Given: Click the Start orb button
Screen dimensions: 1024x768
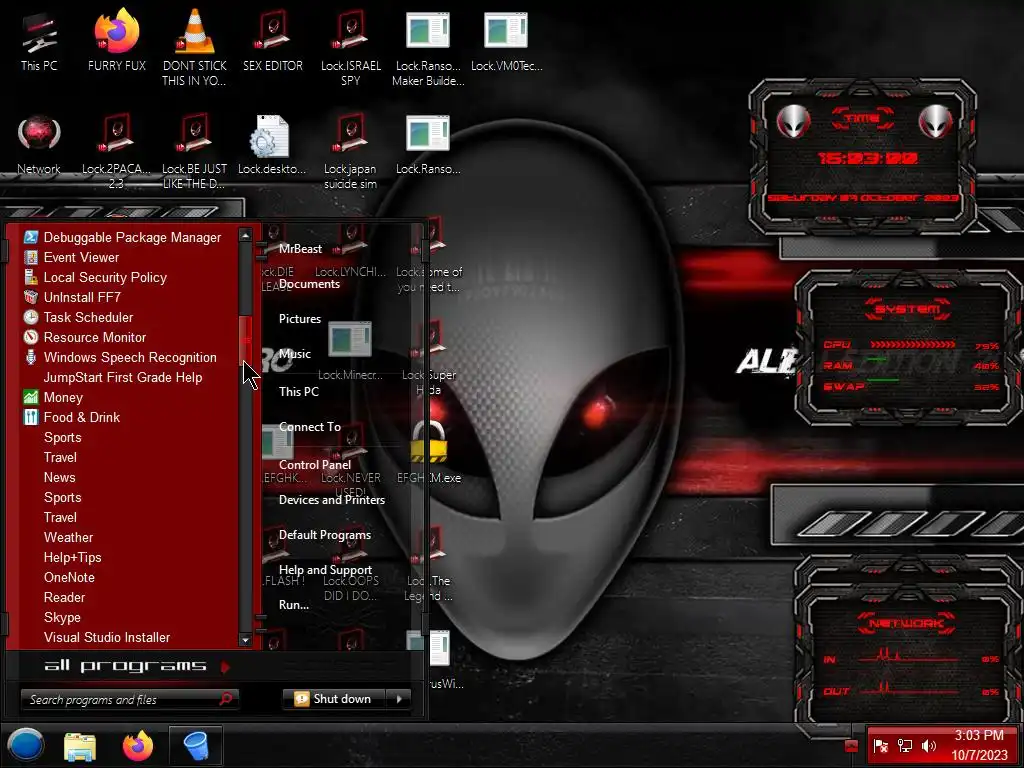Looking at the screenshot, I should [25, 745].
